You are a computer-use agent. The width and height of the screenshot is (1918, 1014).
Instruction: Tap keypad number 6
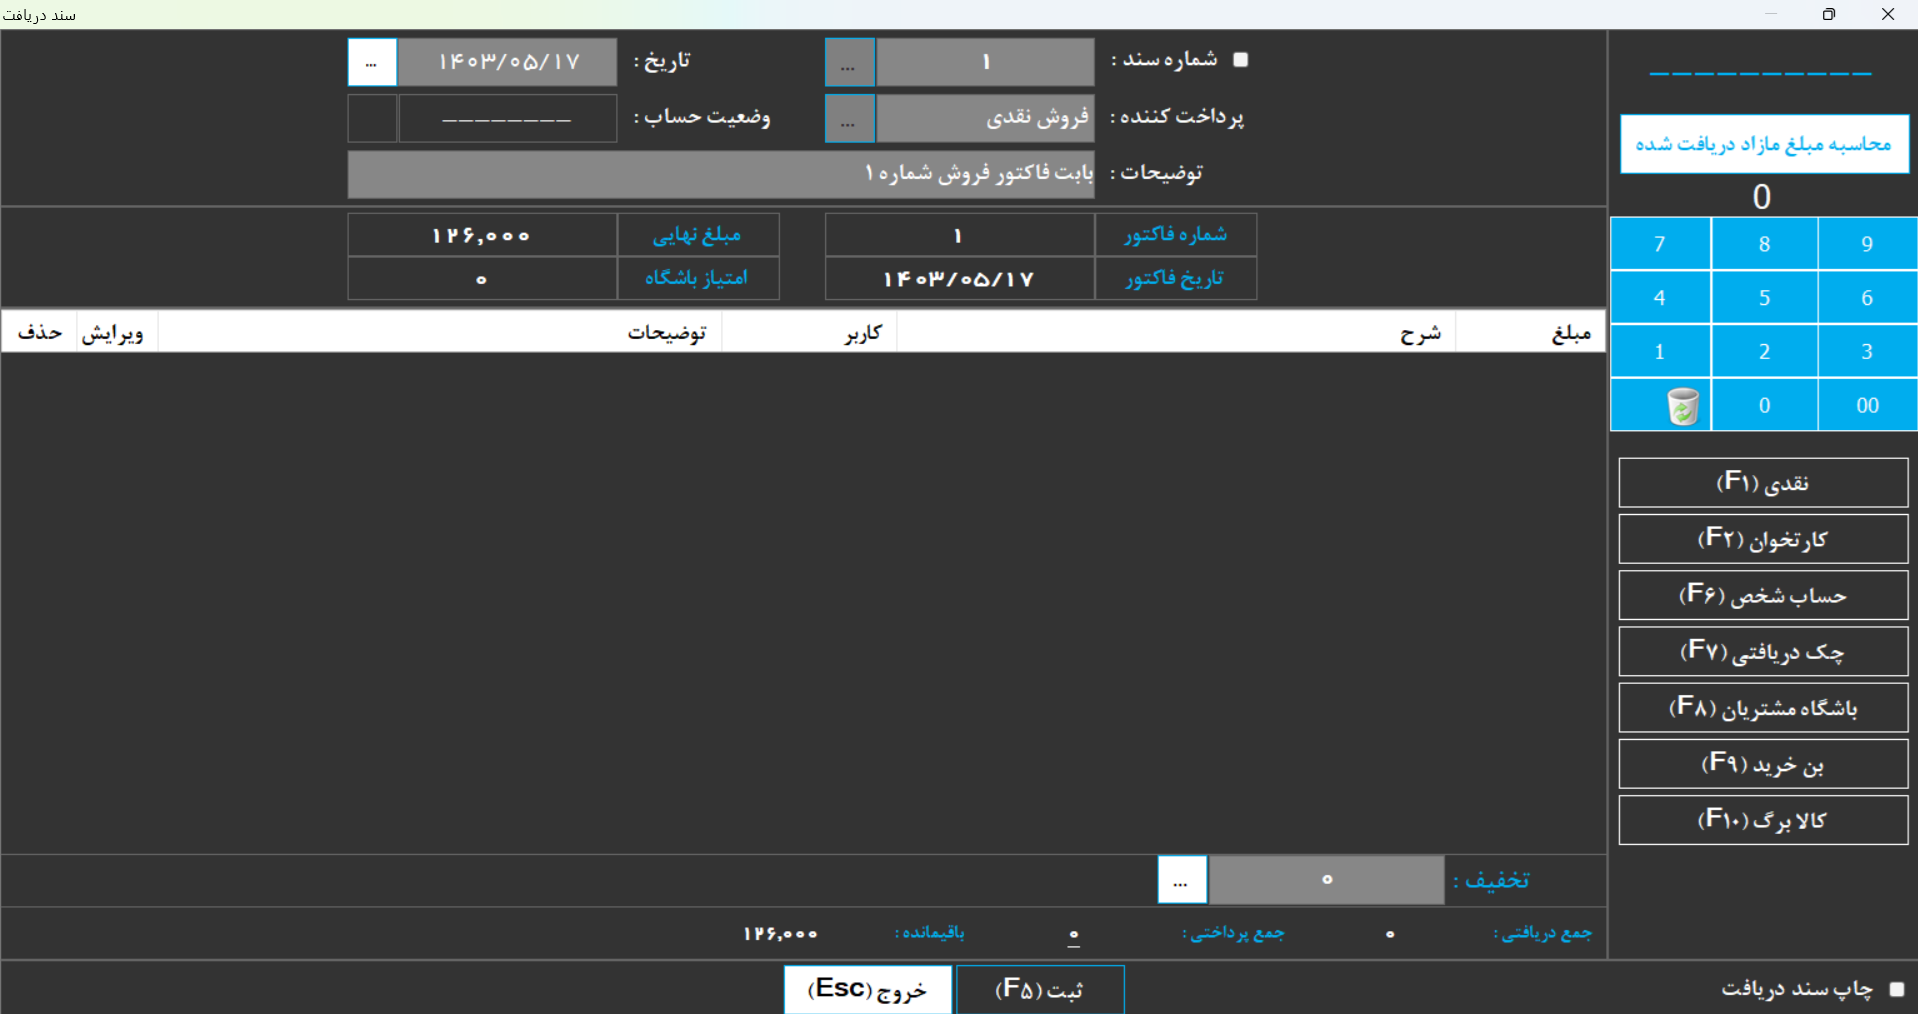(1868, 298)
